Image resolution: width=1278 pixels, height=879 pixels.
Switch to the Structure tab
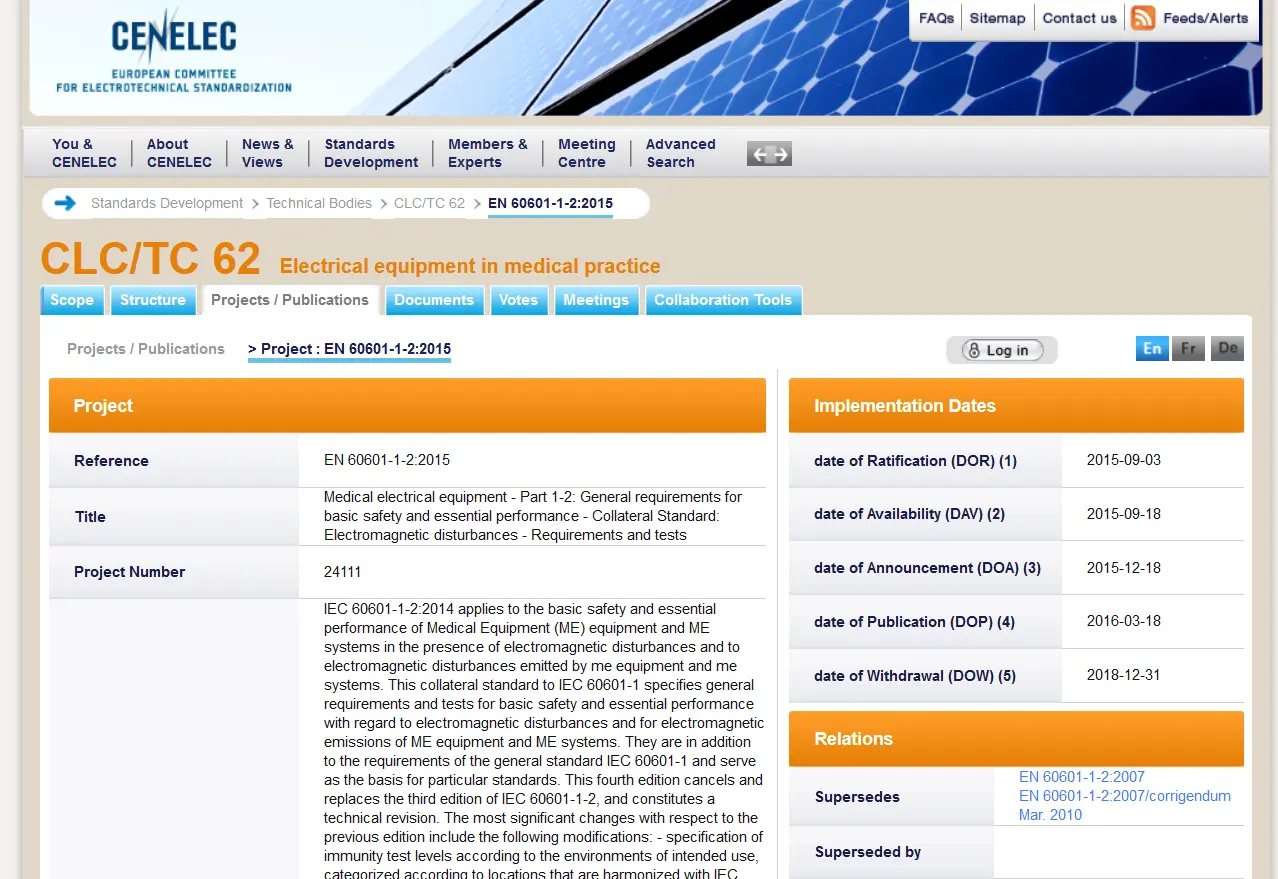pos(153,300)
